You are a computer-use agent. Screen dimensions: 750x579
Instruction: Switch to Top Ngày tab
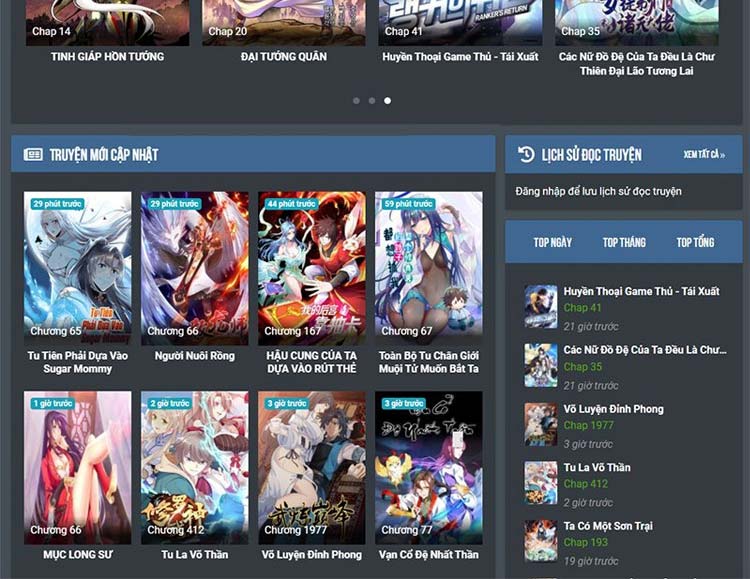[553, 242]
